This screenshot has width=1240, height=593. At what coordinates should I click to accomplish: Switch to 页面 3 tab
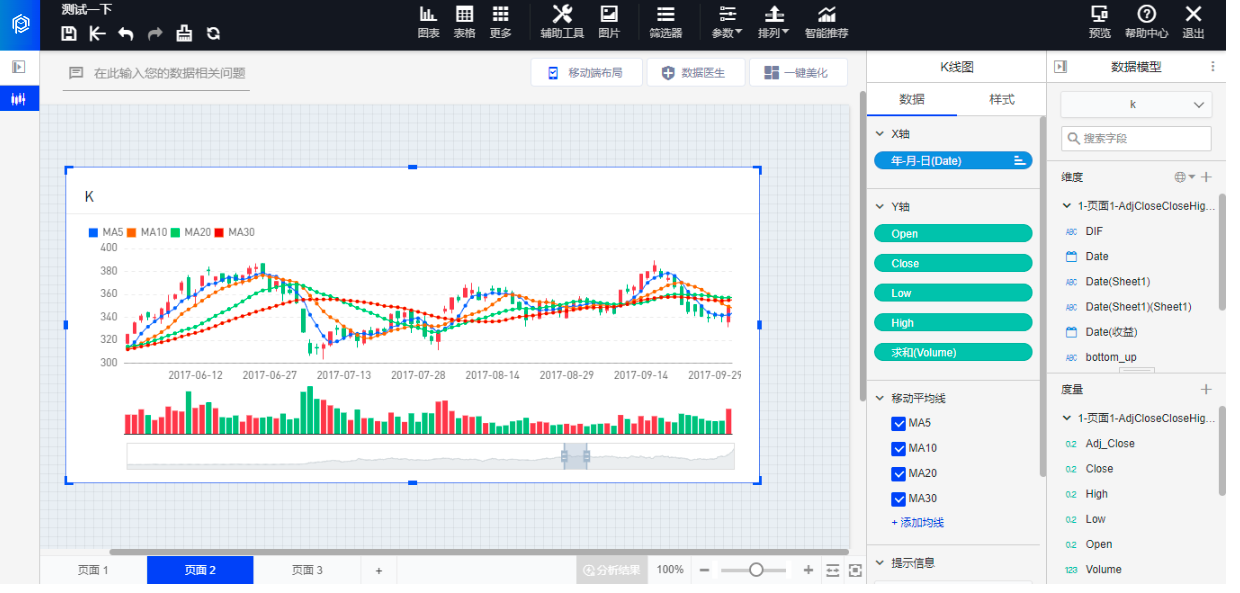tap(307, 570)
